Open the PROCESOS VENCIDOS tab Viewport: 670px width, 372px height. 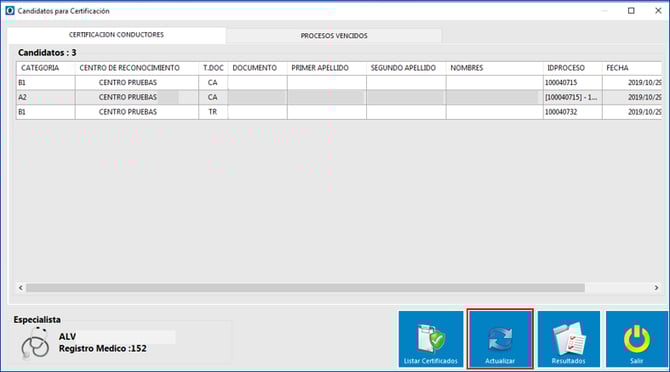[x=334, y=36]
